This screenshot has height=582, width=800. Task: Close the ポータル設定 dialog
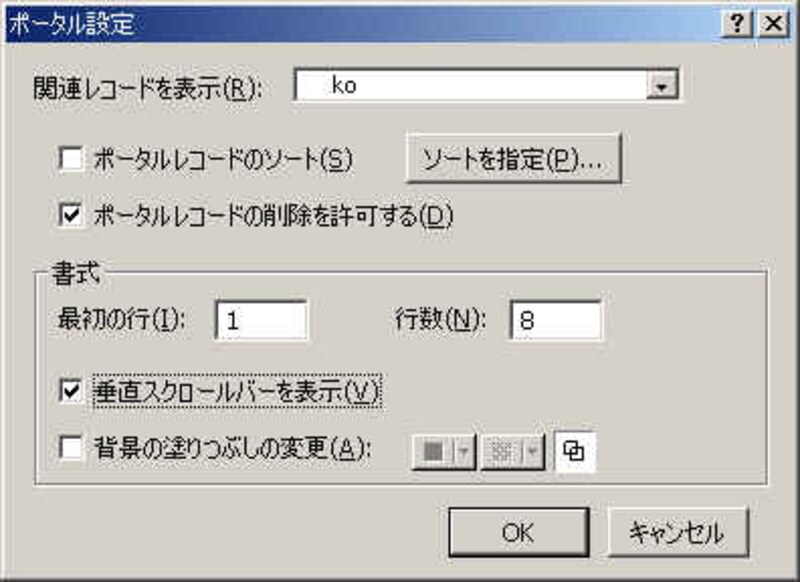(773, 23)
